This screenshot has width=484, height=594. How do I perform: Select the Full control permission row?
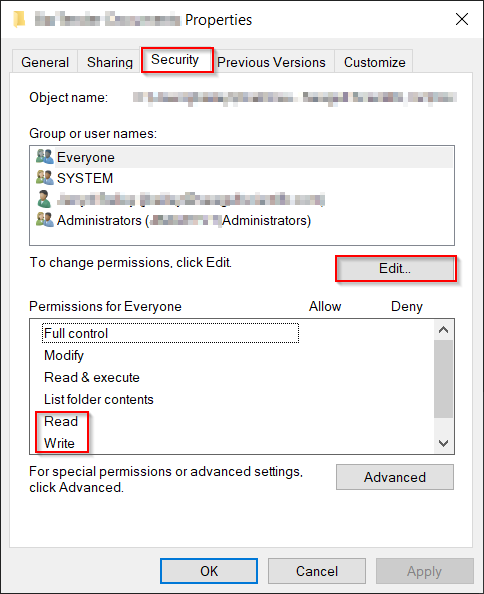tap(170, 333)
